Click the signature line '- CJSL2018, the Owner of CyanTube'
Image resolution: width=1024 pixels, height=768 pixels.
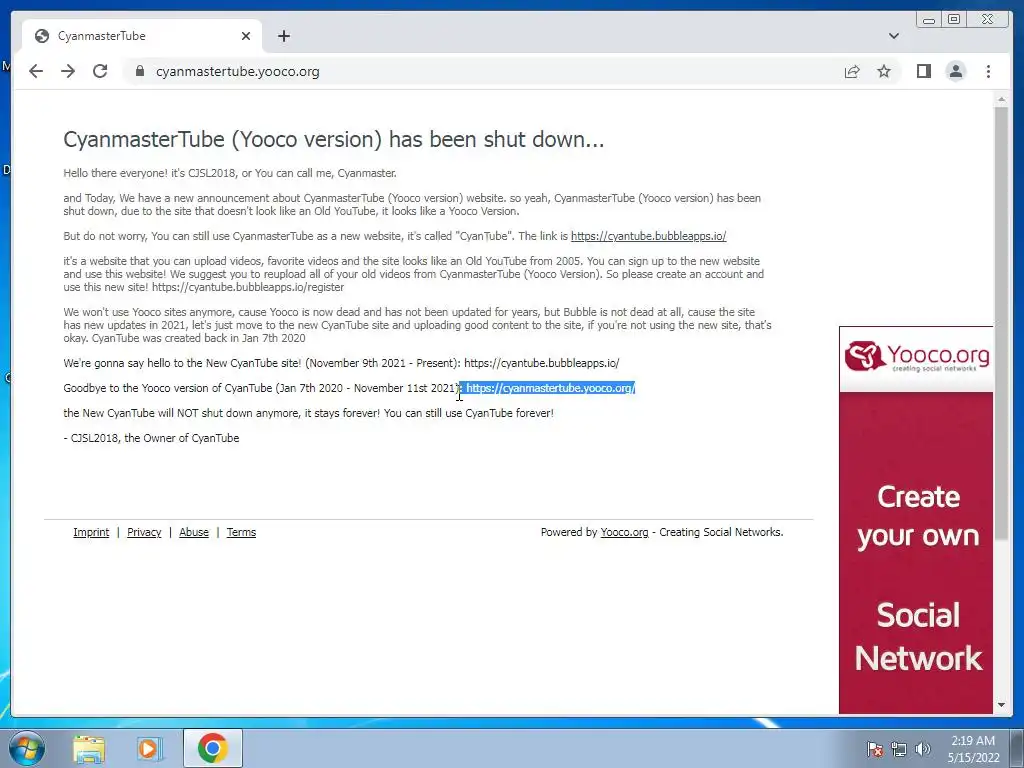tap(152, 438)
